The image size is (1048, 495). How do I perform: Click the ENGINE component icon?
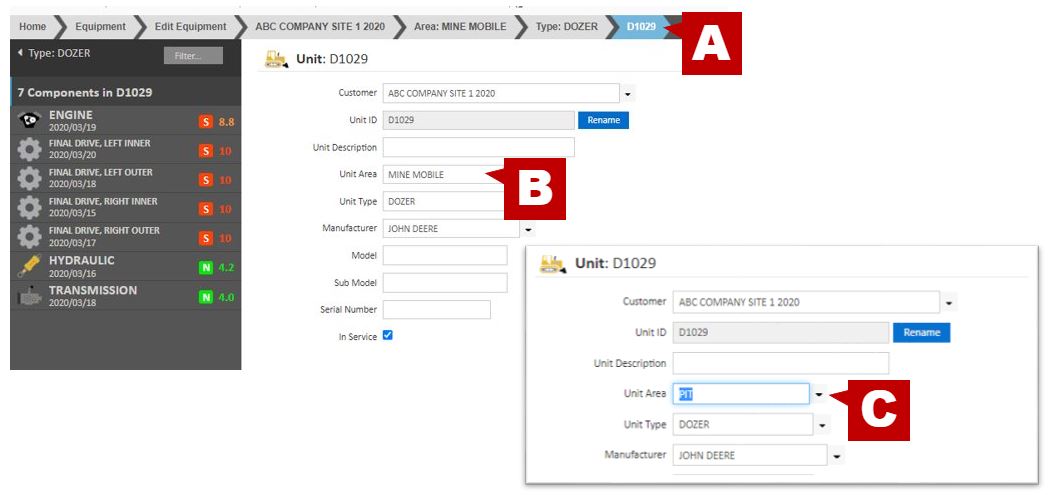30,121
